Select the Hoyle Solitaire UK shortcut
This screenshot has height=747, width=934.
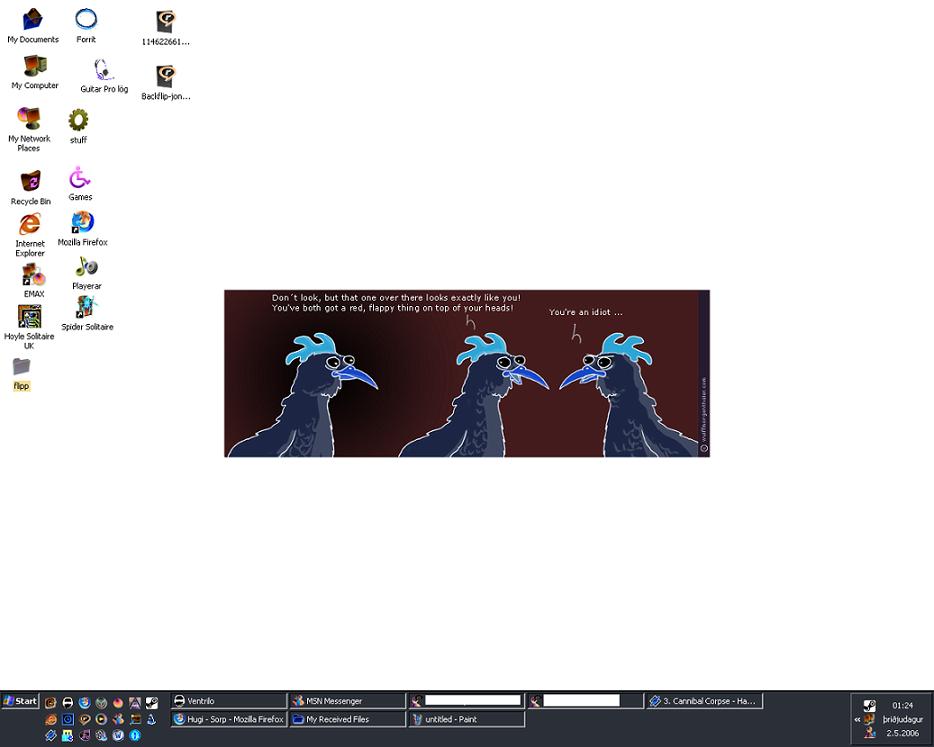point(29,327)
